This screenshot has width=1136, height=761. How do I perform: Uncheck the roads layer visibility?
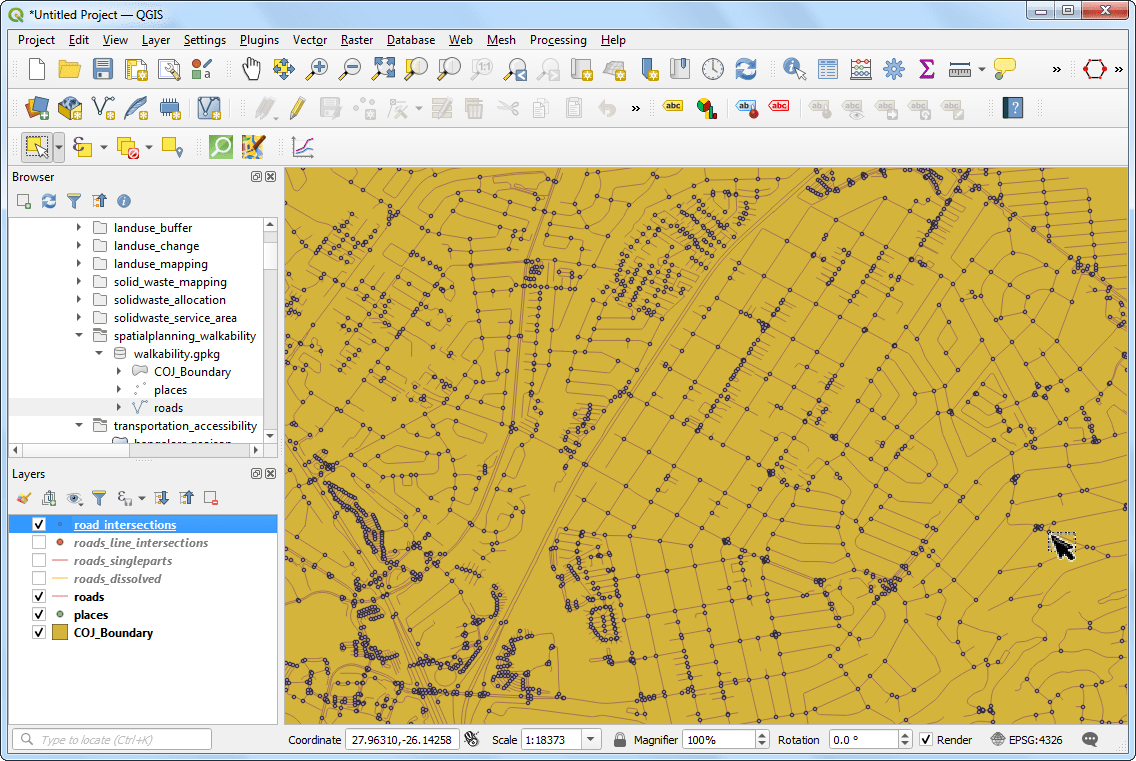pos(38,597)
